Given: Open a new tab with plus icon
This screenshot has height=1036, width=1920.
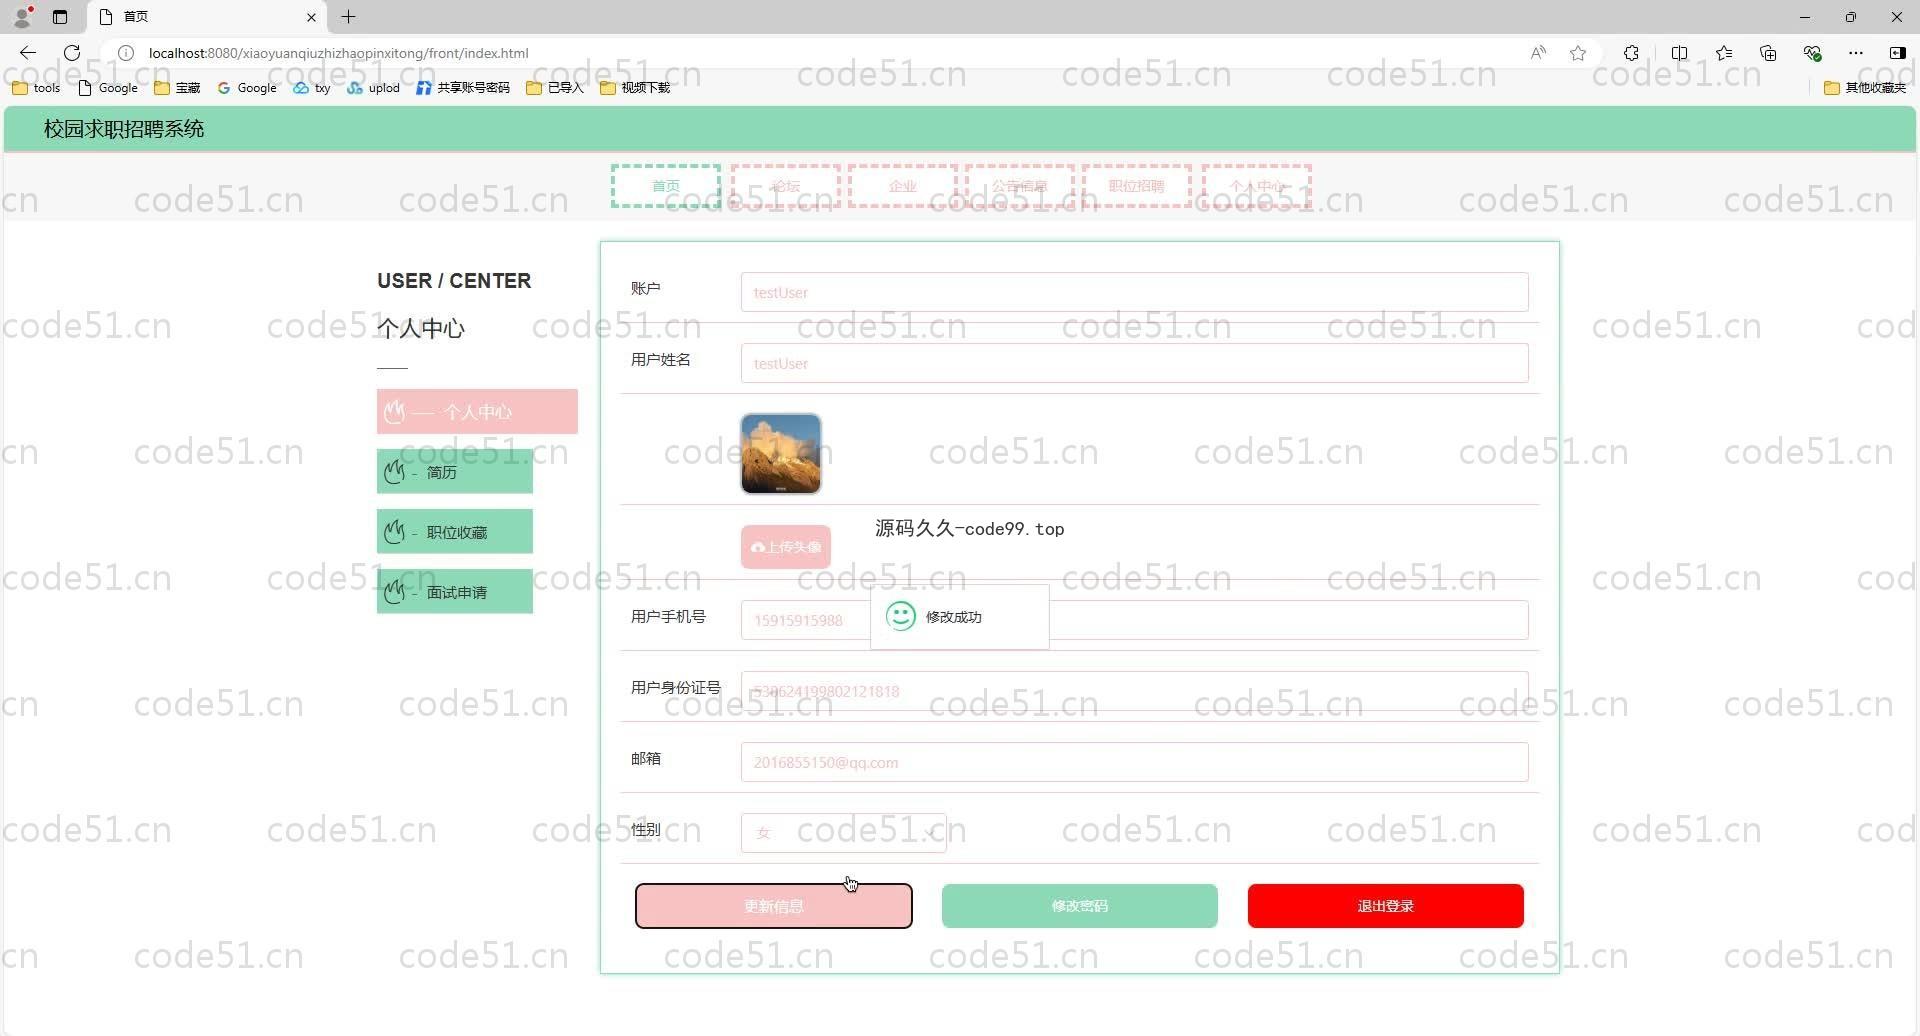Looking at the screenshot, I should coord(348,17).
